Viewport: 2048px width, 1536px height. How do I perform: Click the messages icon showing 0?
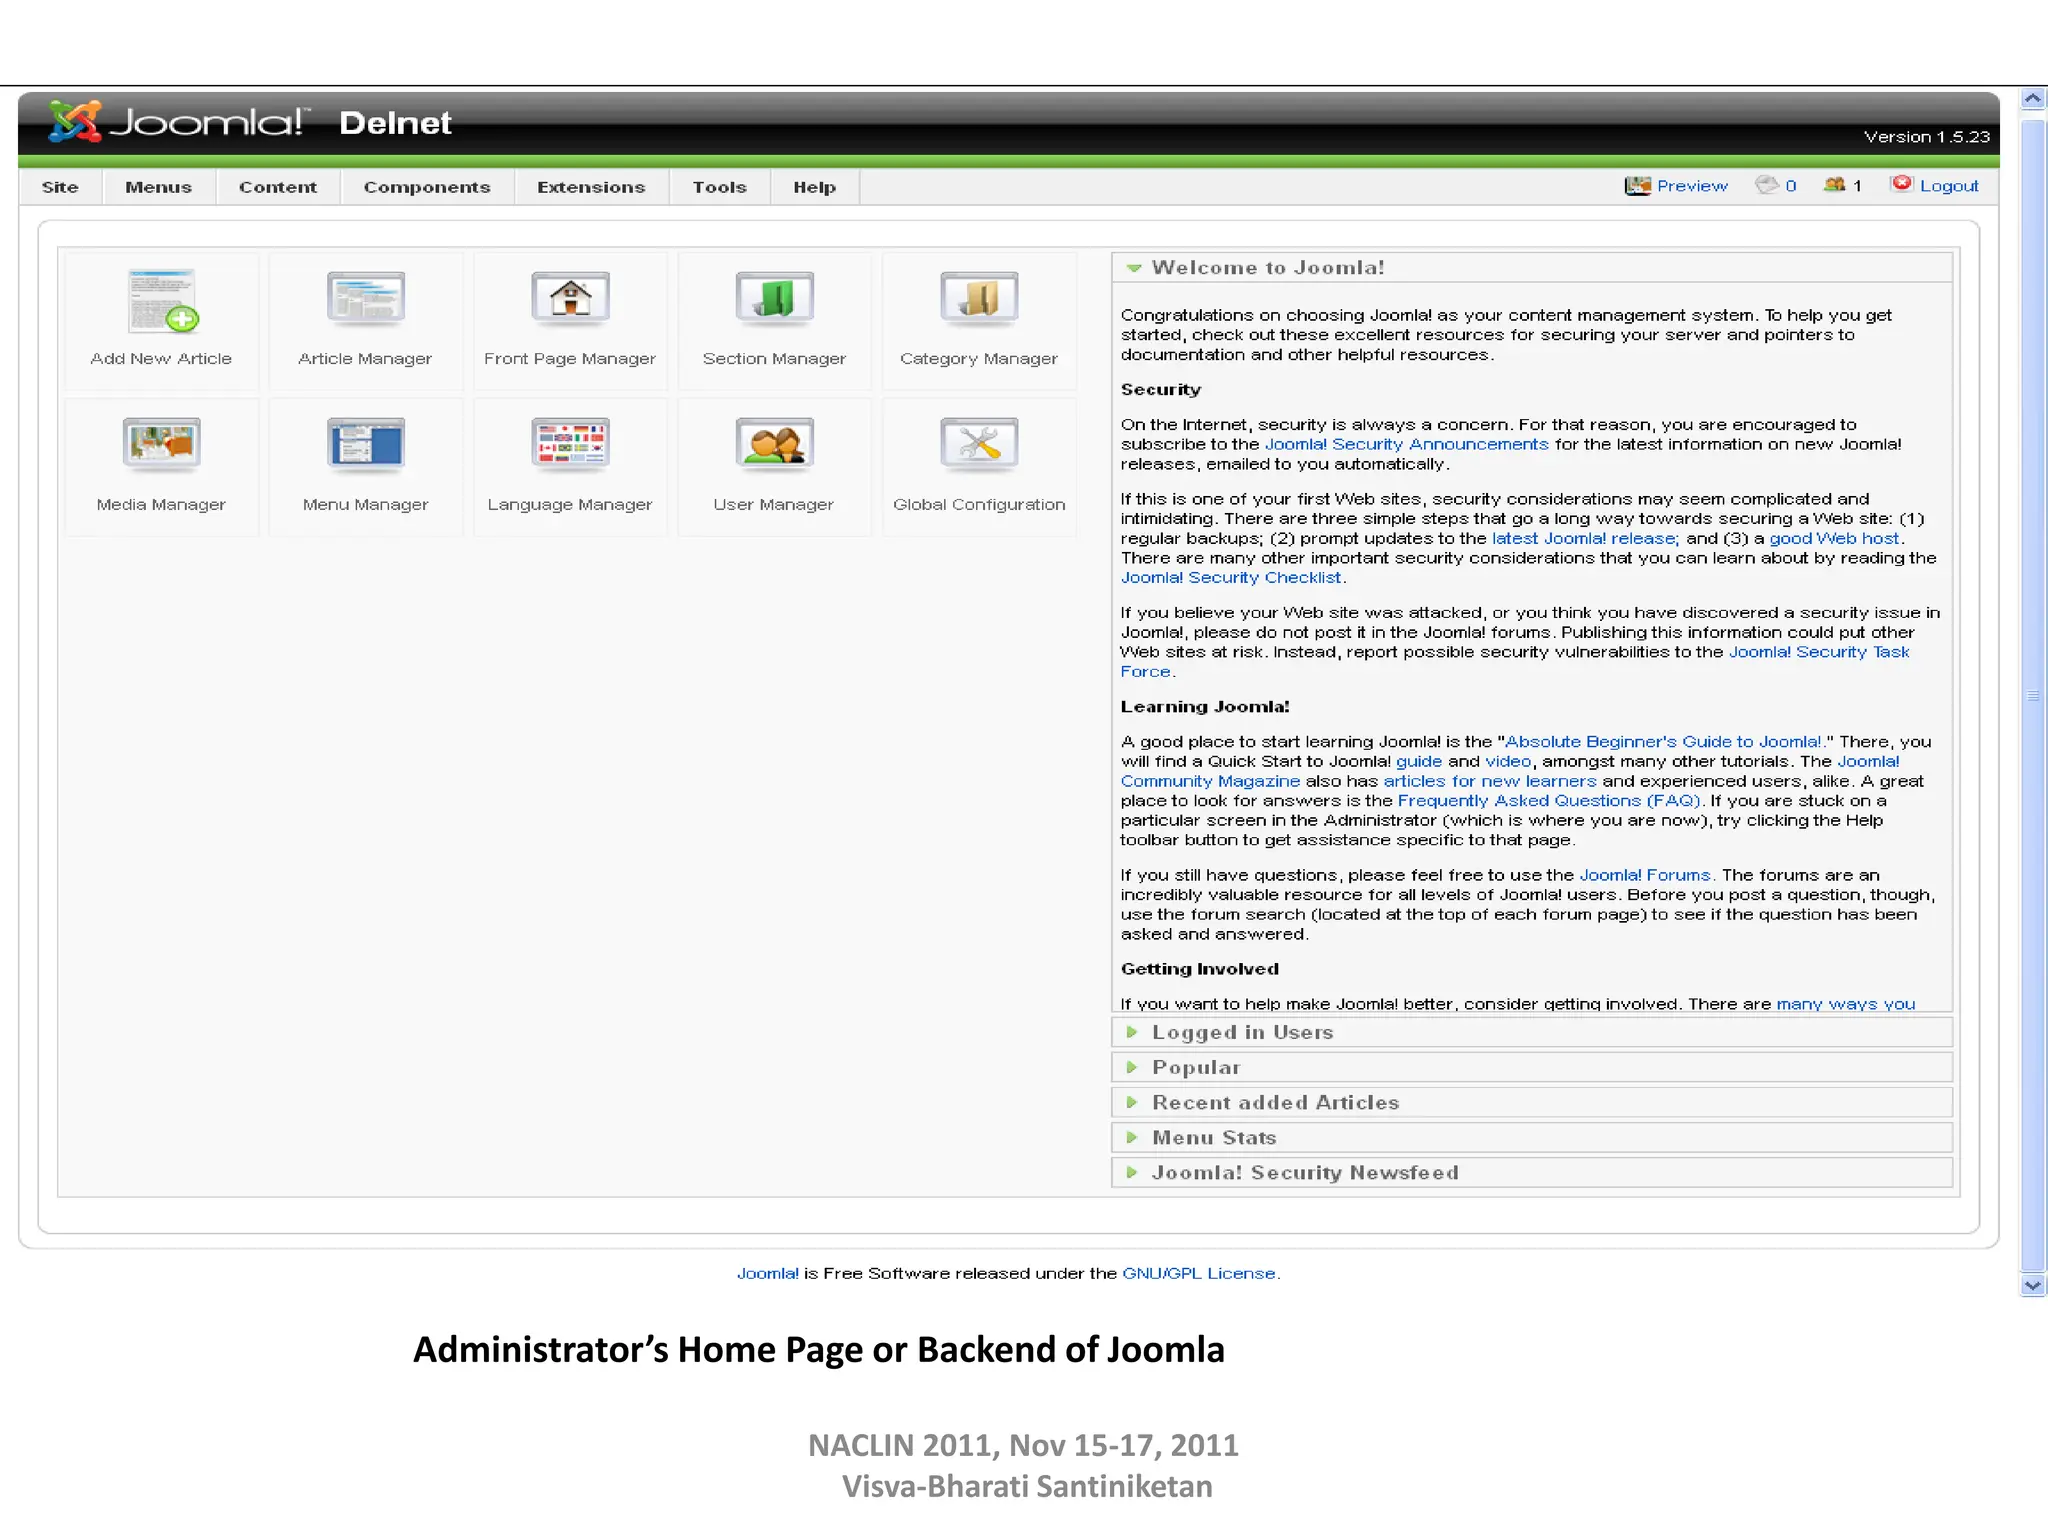1767,185
